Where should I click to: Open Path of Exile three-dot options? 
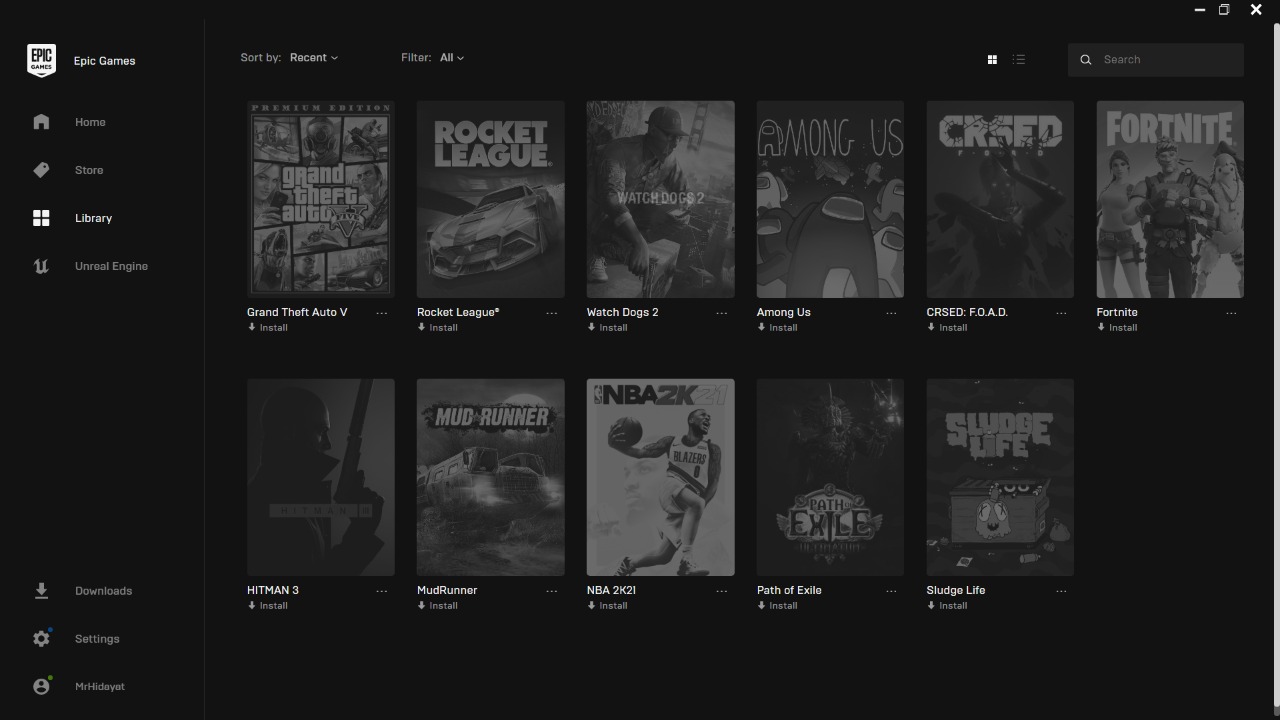892,591
